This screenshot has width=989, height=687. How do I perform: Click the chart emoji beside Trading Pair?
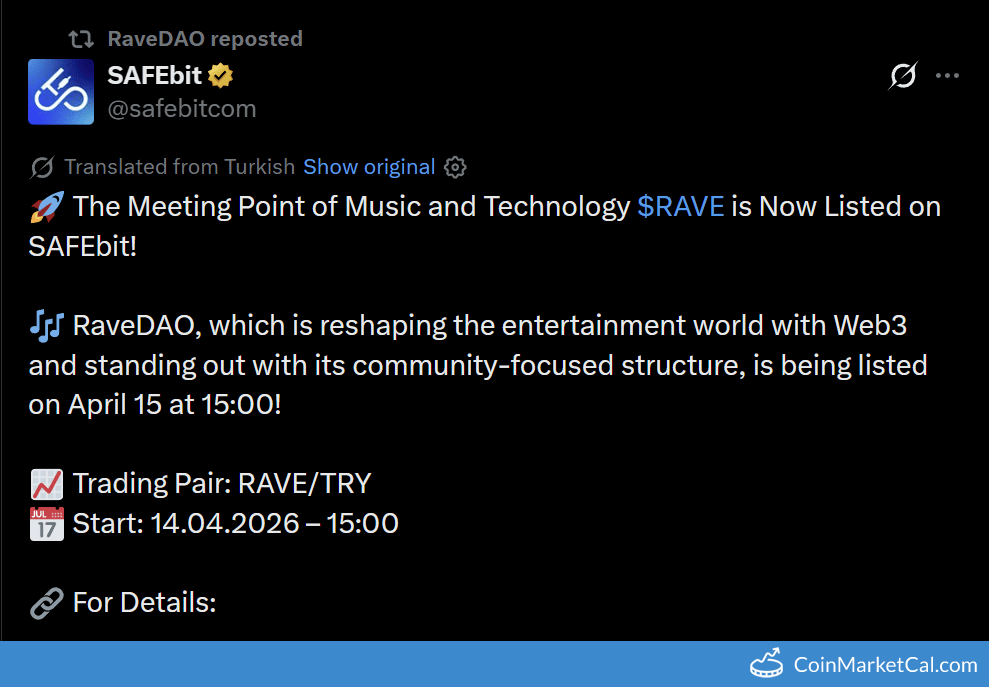(x=46, y=484)
